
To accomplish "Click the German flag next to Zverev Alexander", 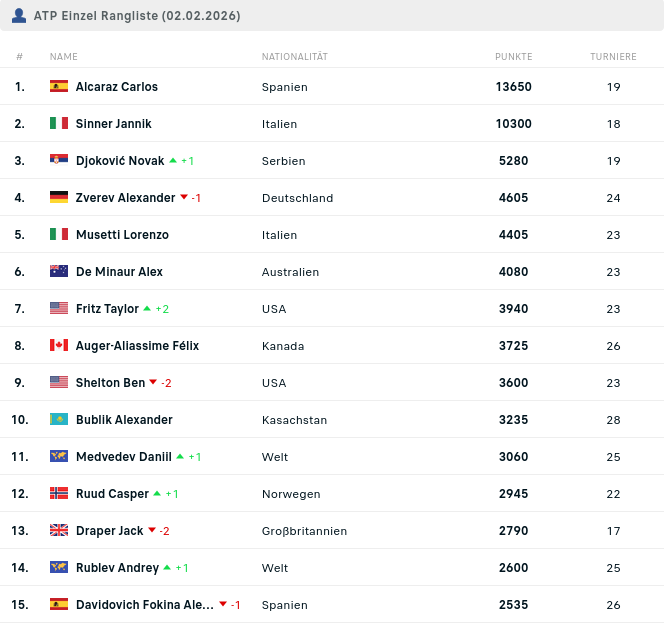I will 59,198.
